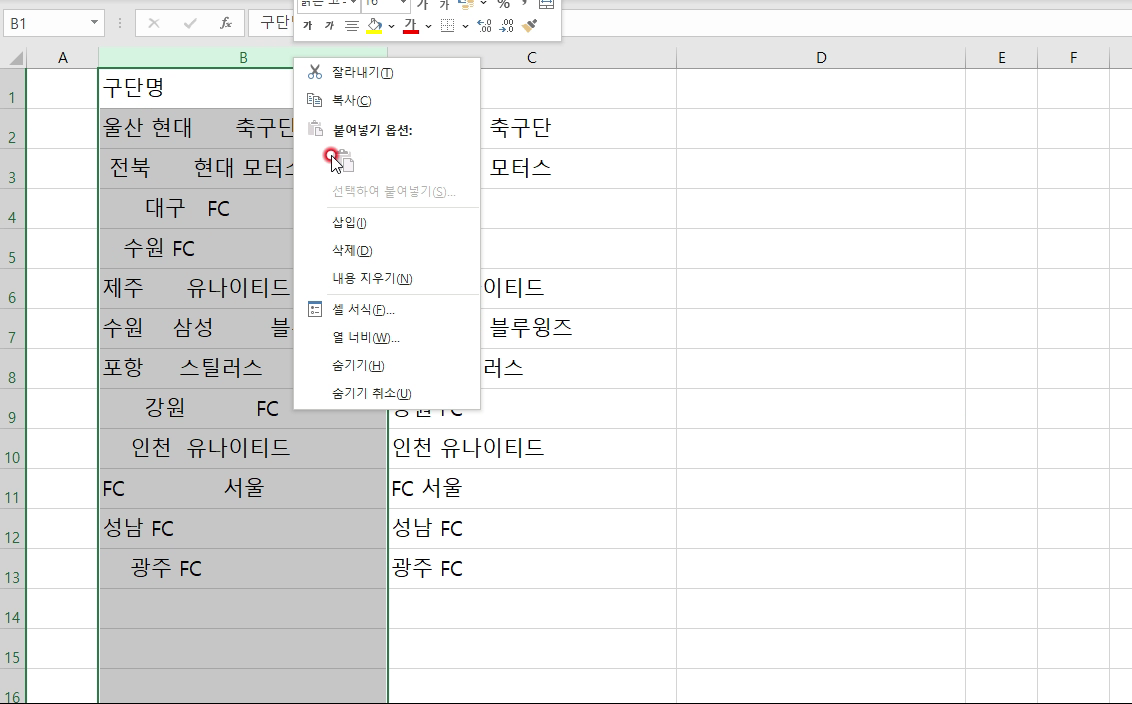Image resolution: width=1132 pixels, height=704 pixels.
Task: Click the Cut (잘라내기) scissors icon
Action: 315,72
